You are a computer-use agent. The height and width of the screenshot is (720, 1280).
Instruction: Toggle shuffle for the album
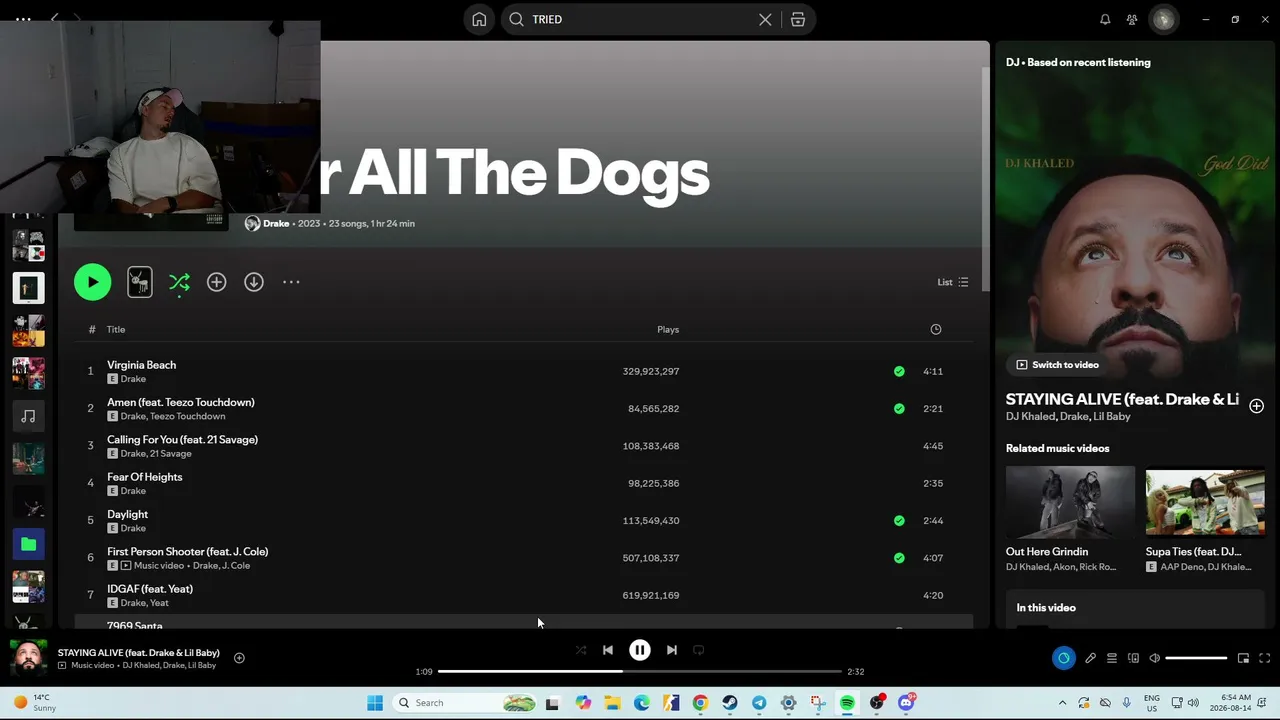tap(179, 282)
